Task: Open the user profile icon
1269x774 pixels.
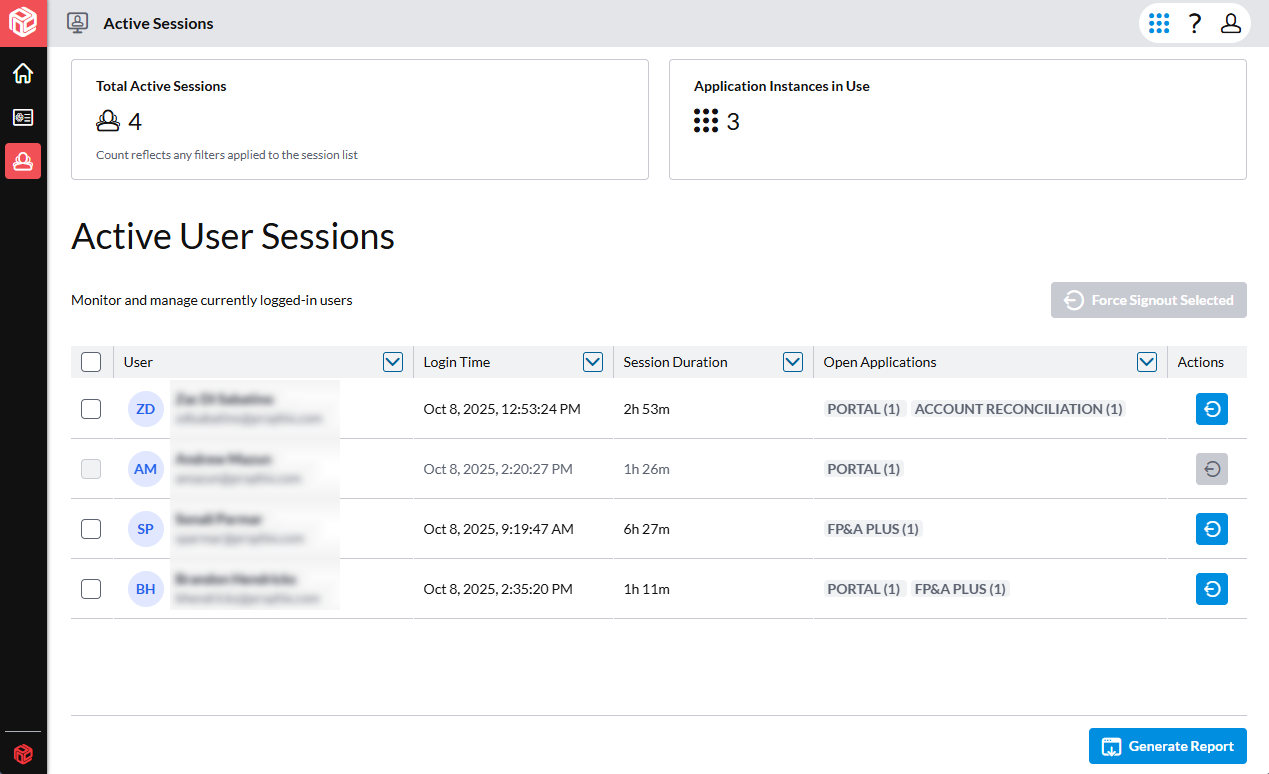Action: 1231,23
